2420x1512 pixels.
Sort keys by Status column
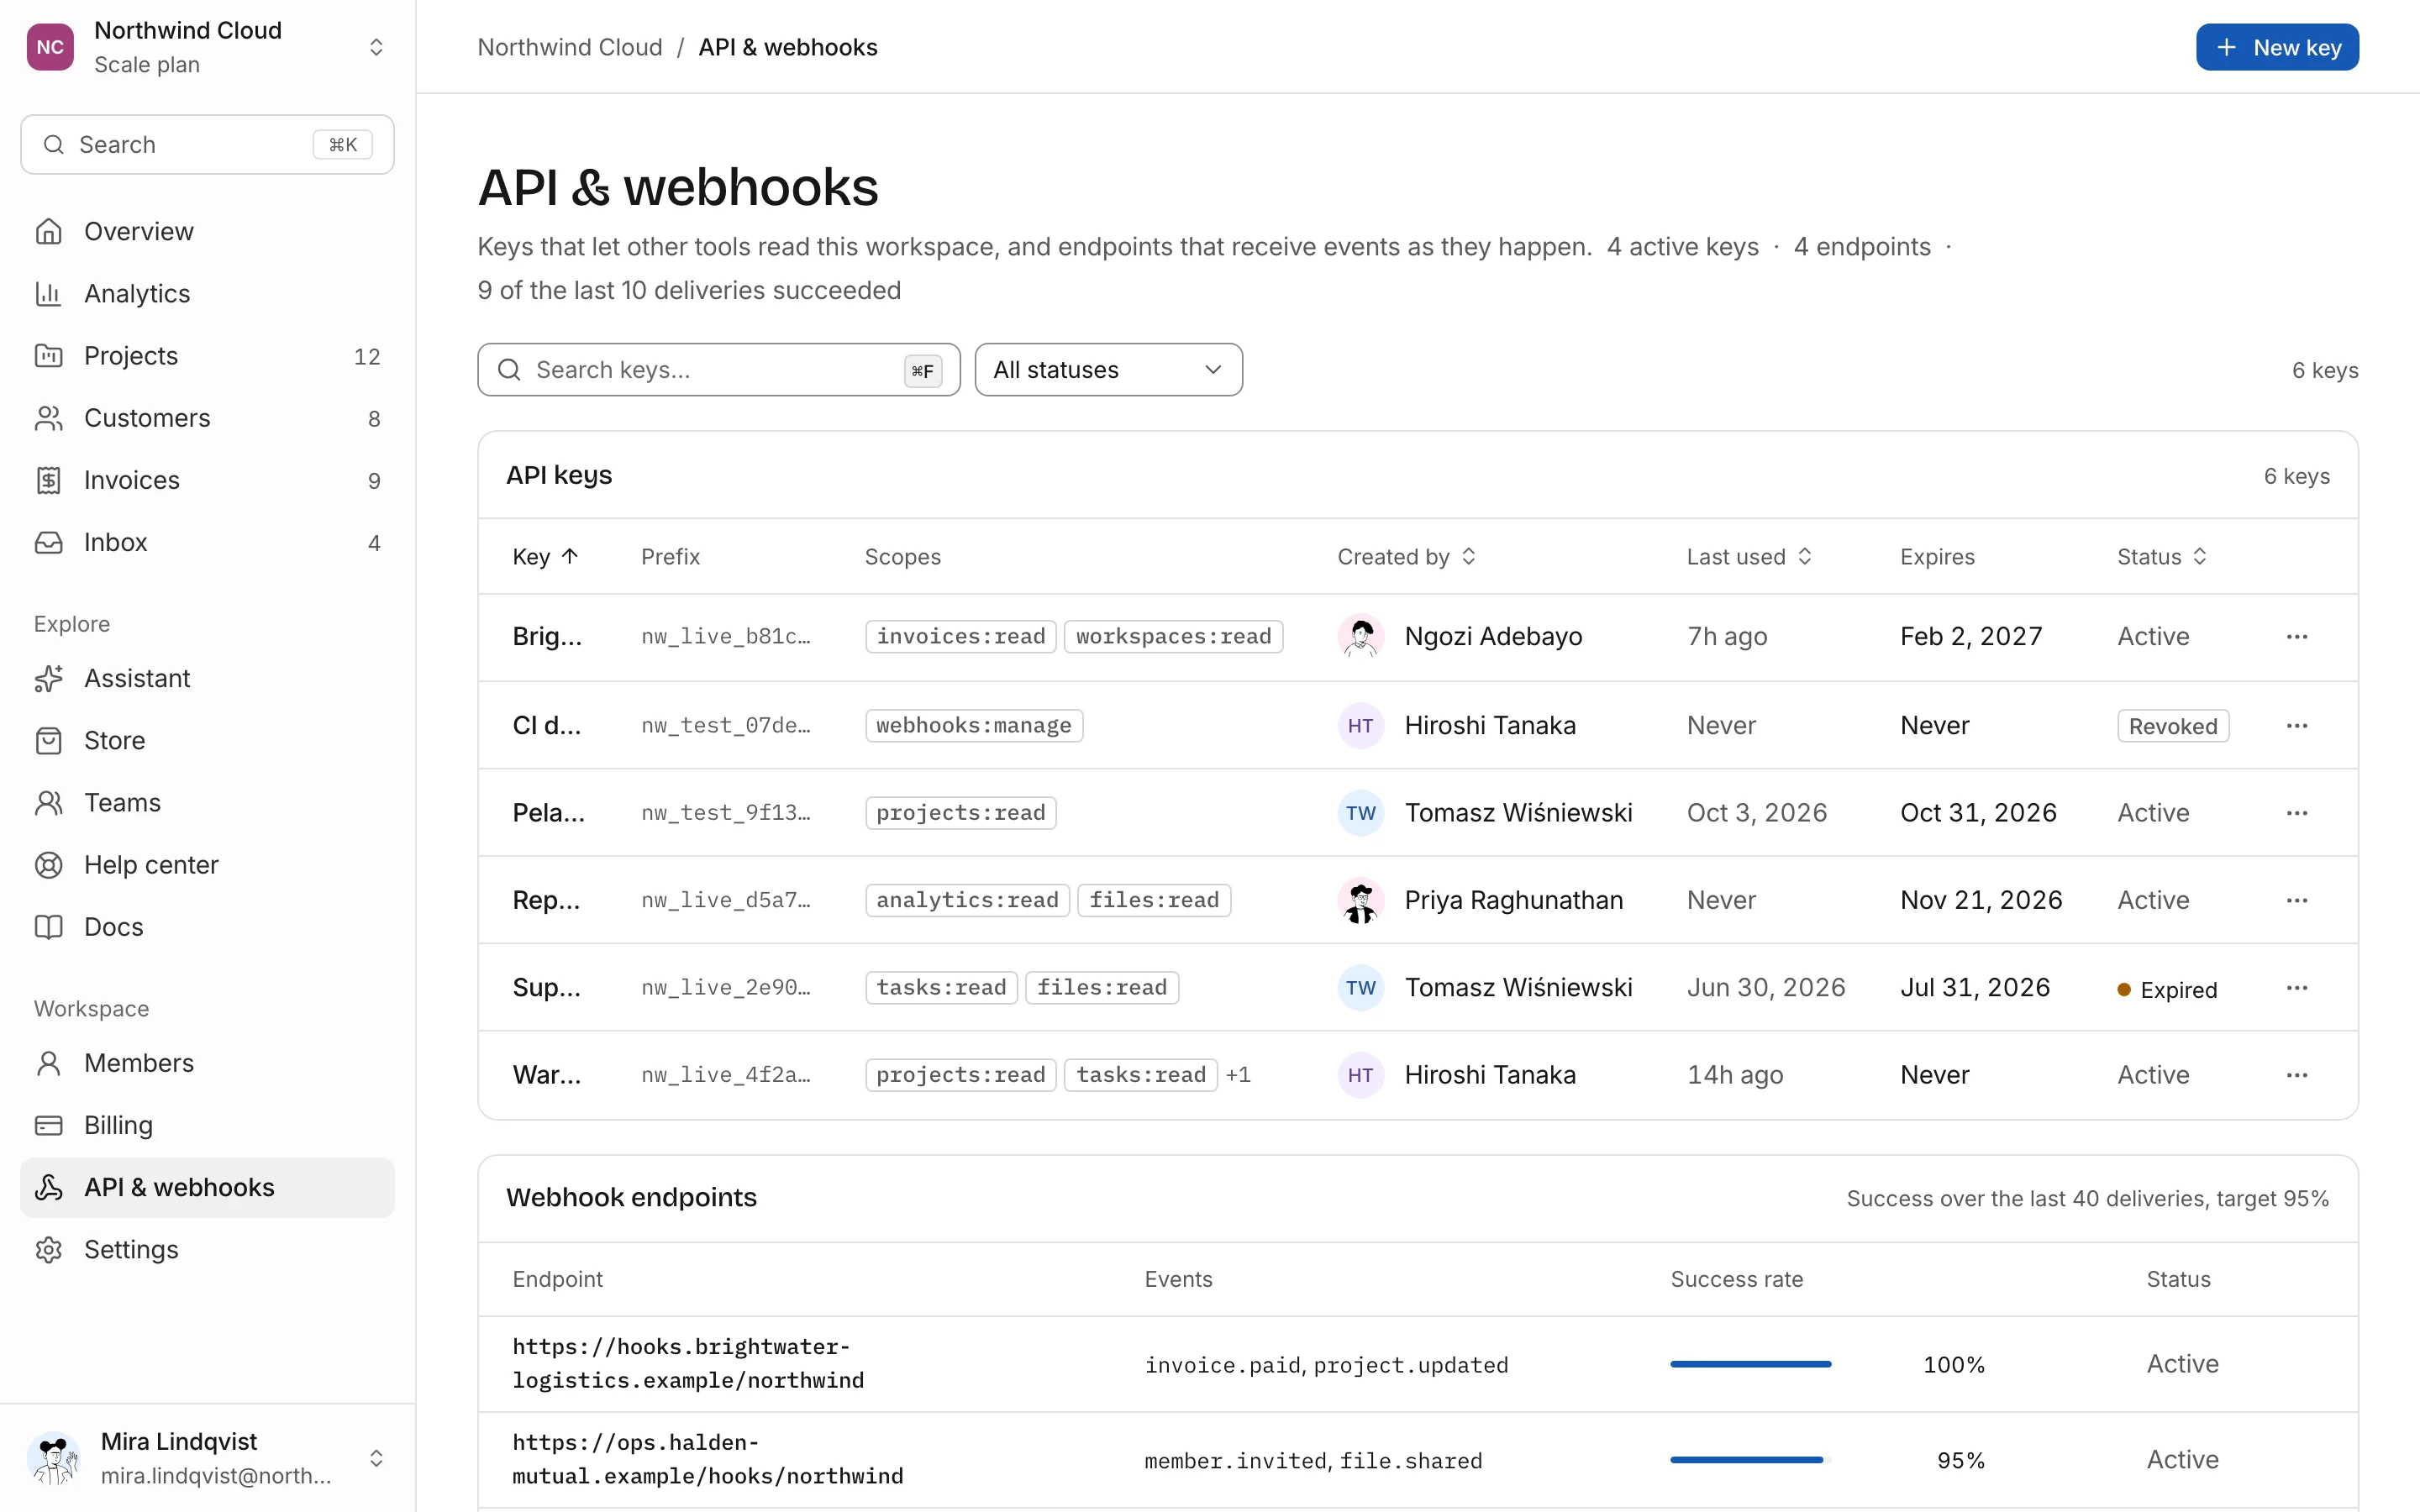pos(2161,557)
